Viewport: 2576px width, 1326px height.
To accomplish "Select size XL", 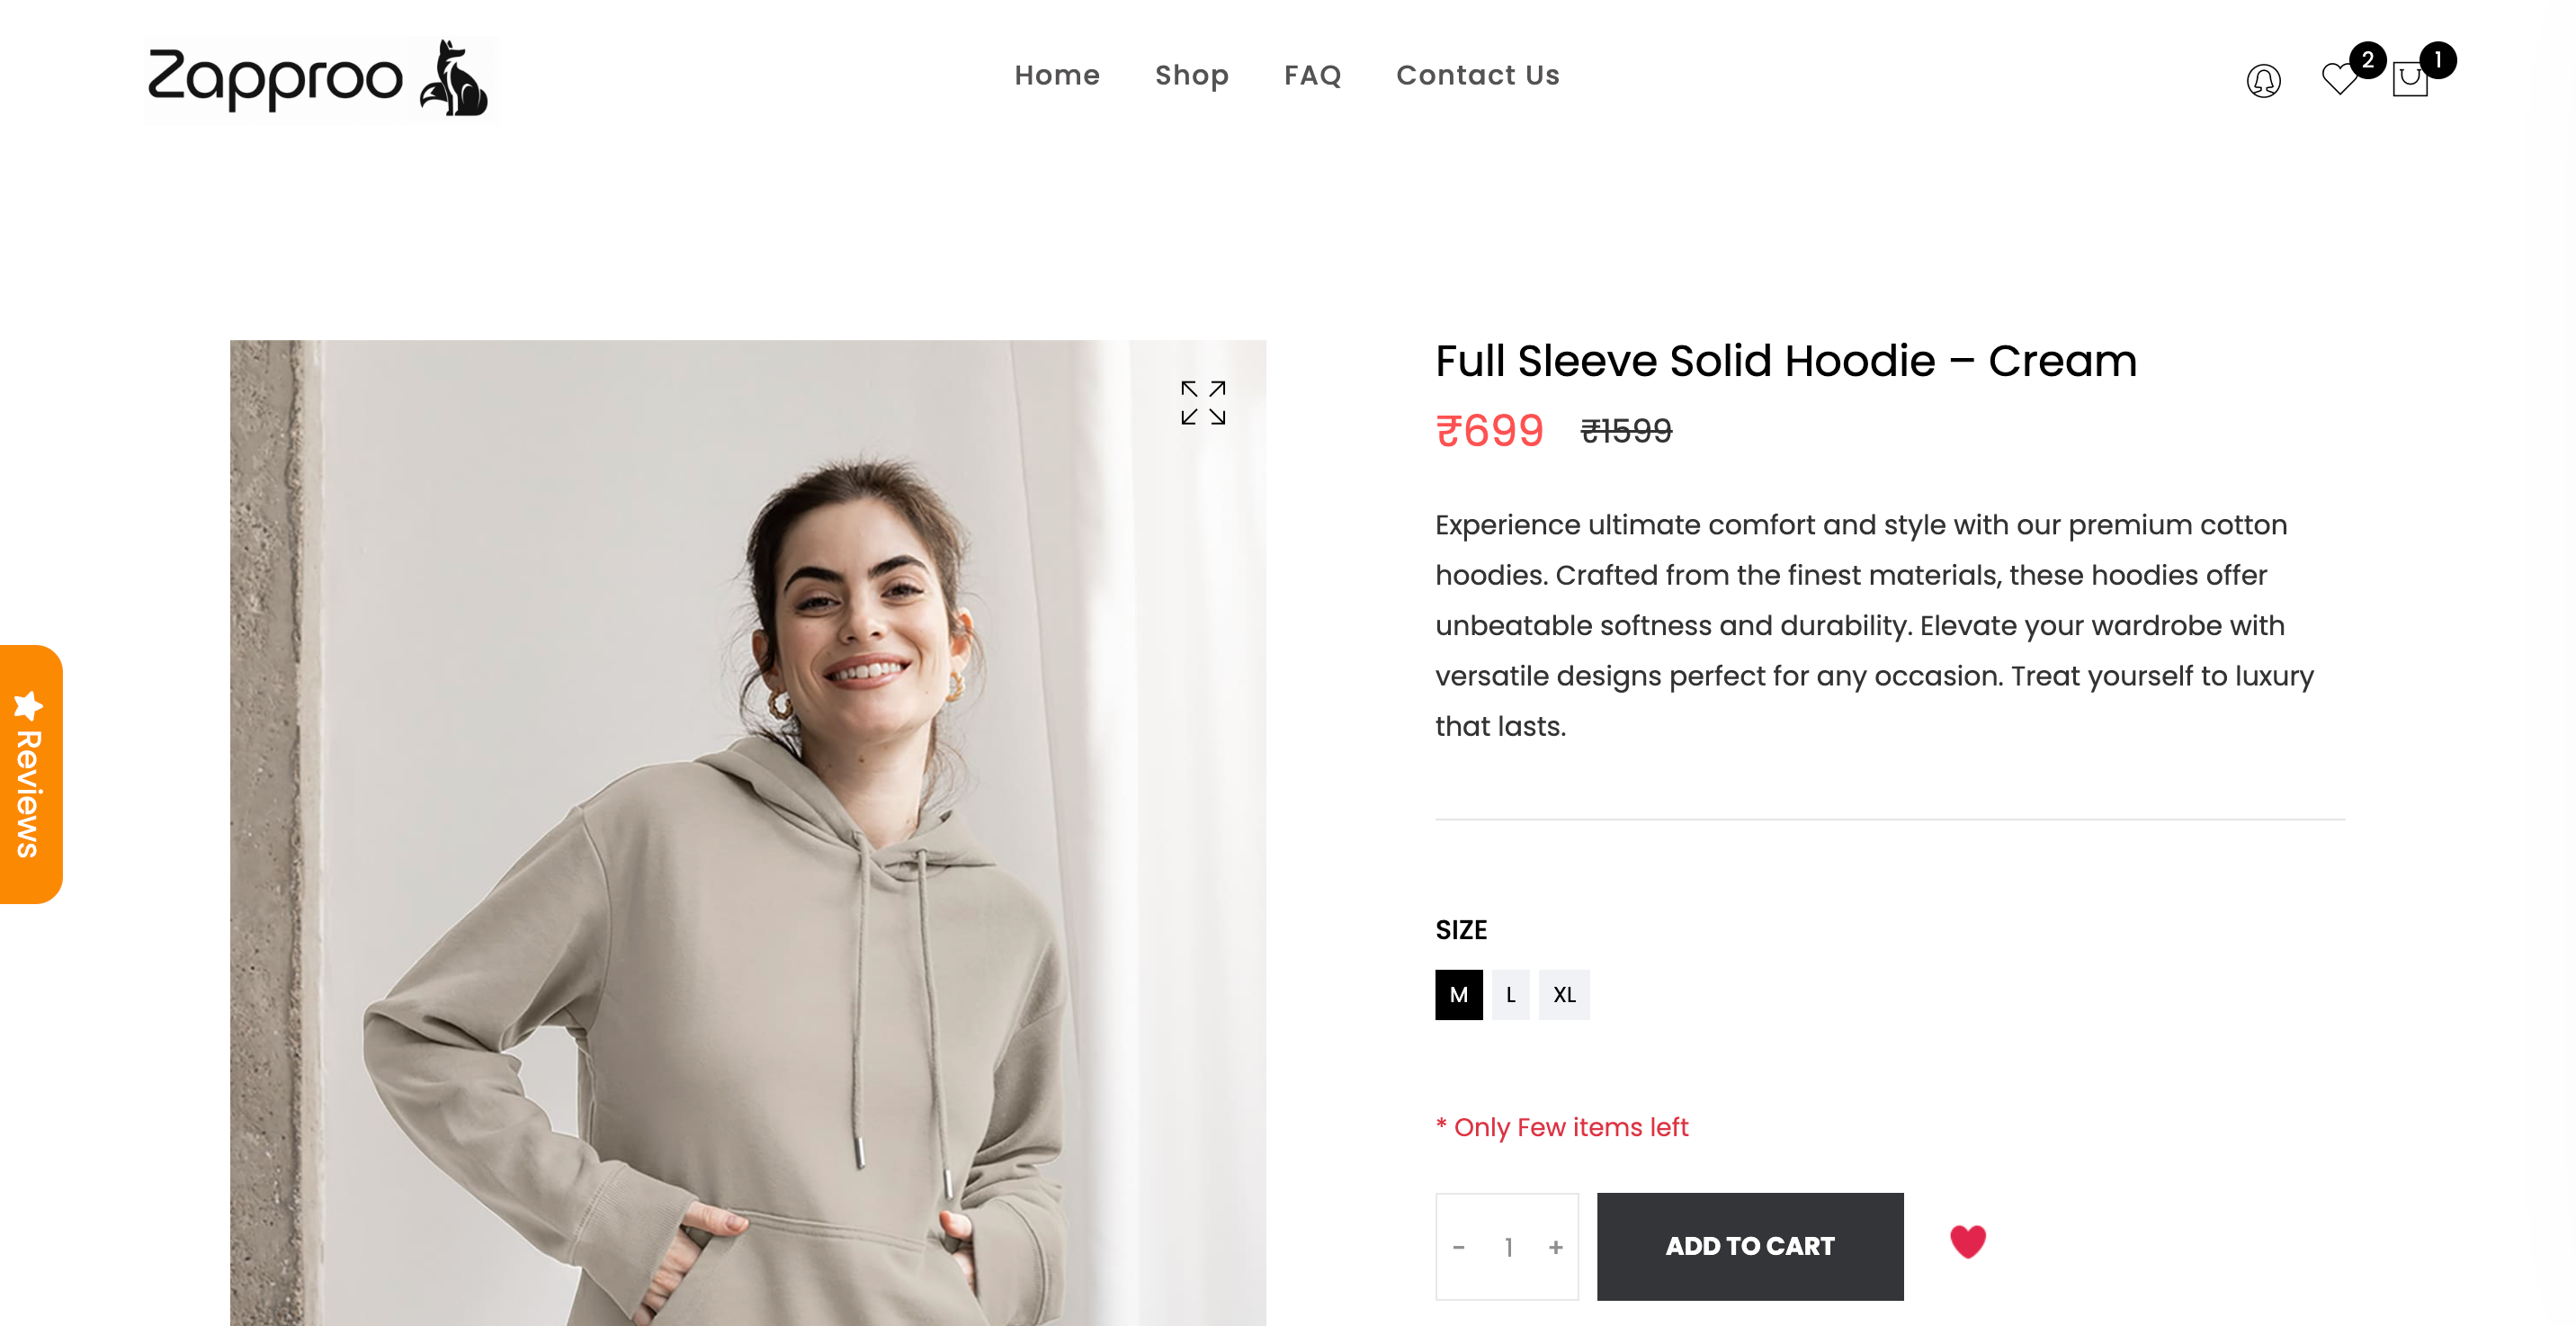I will (1564, 995).
